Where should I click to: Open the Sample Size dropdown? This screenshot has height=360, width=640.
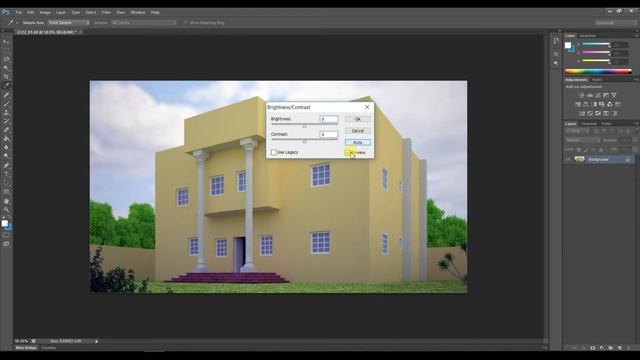pos(68,23)
